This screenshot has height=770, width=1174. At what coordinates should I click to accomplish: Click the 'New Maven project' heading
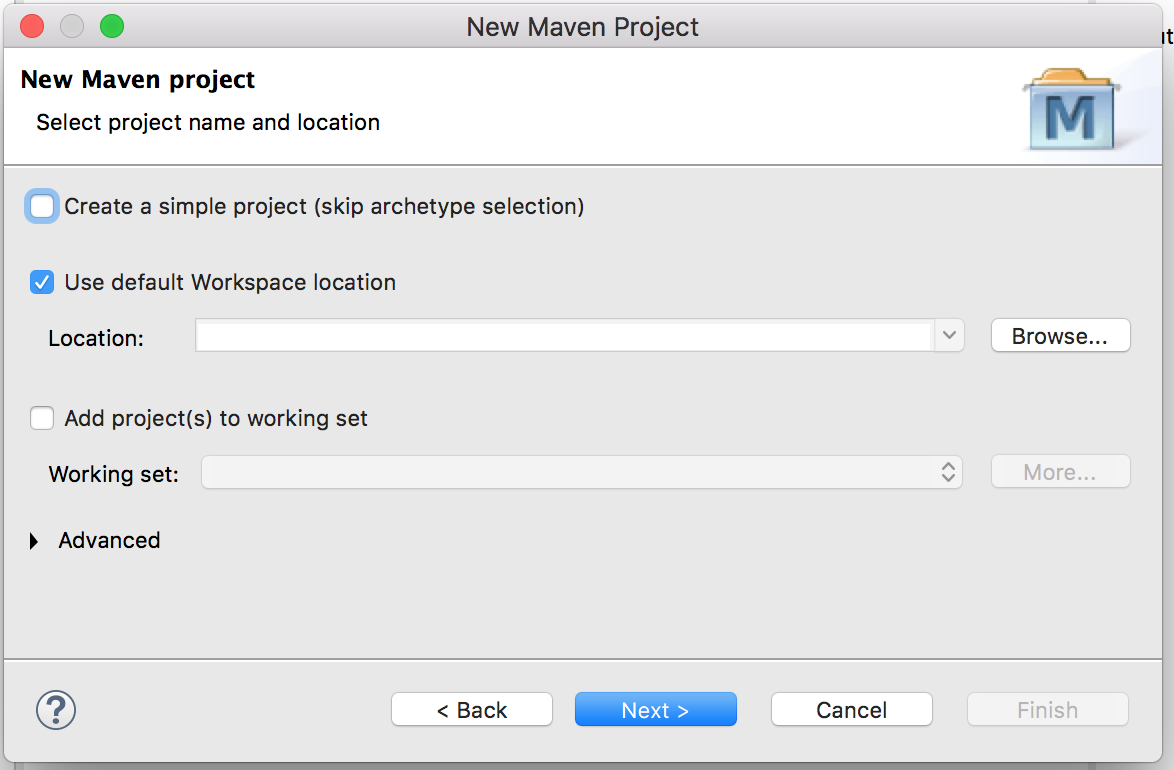[x=138, y=79]
